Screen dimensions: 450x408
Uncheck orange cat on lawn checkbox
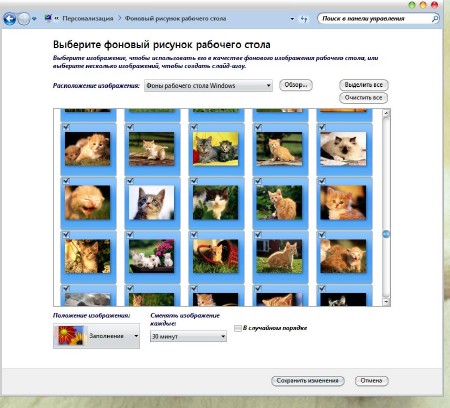click(258, 235)
